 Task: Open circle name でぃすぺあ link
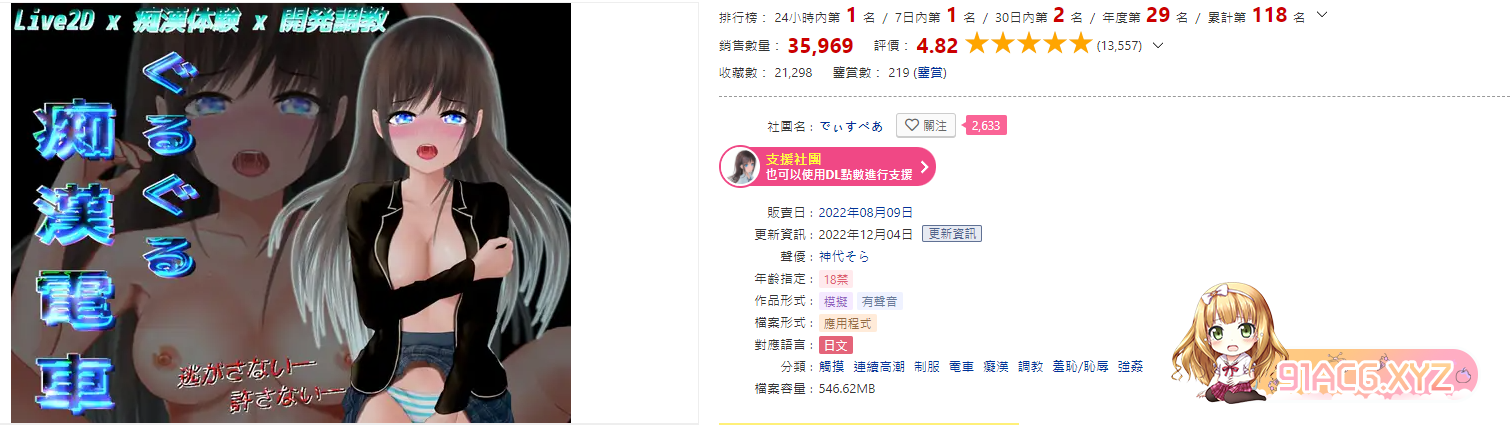click(x=851, y=126)
